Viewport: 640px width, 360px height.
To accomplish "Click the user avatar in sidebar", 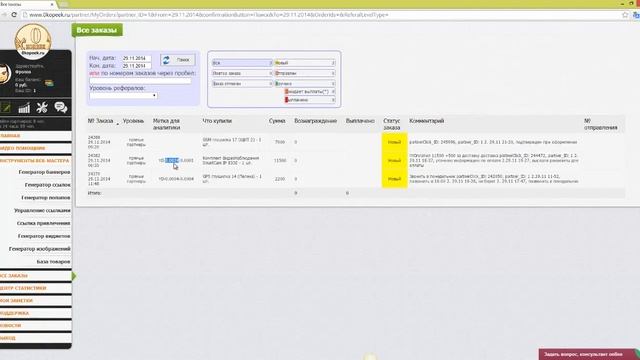I will tap(4, 74).
